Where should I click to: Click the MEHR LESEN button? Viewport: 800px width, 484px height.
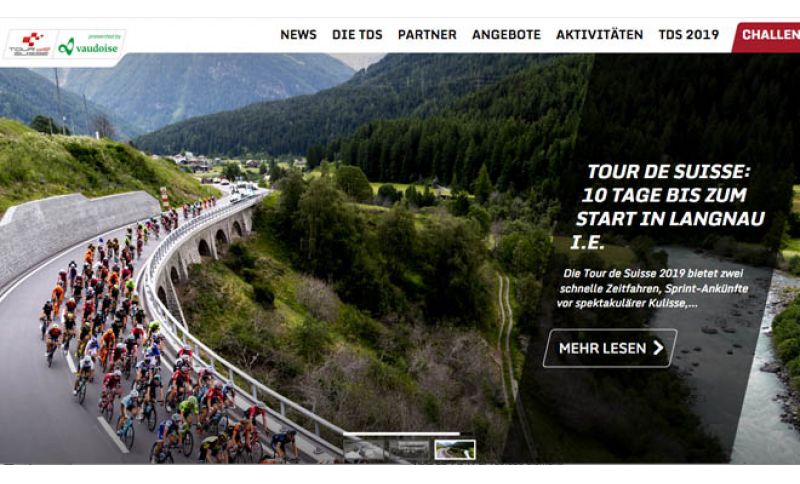pos(610,348)
